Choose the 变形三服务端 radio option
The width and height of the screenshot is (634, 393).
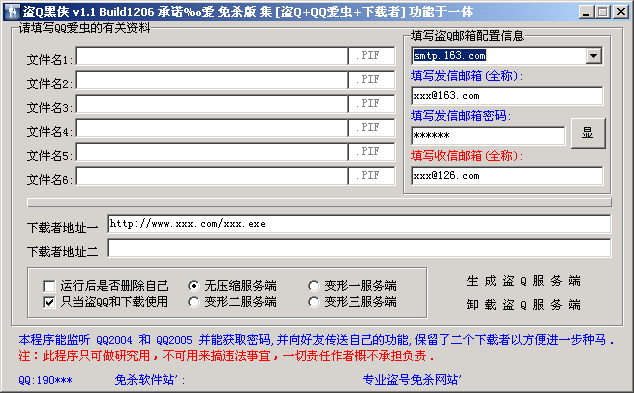tap(313, 302)
